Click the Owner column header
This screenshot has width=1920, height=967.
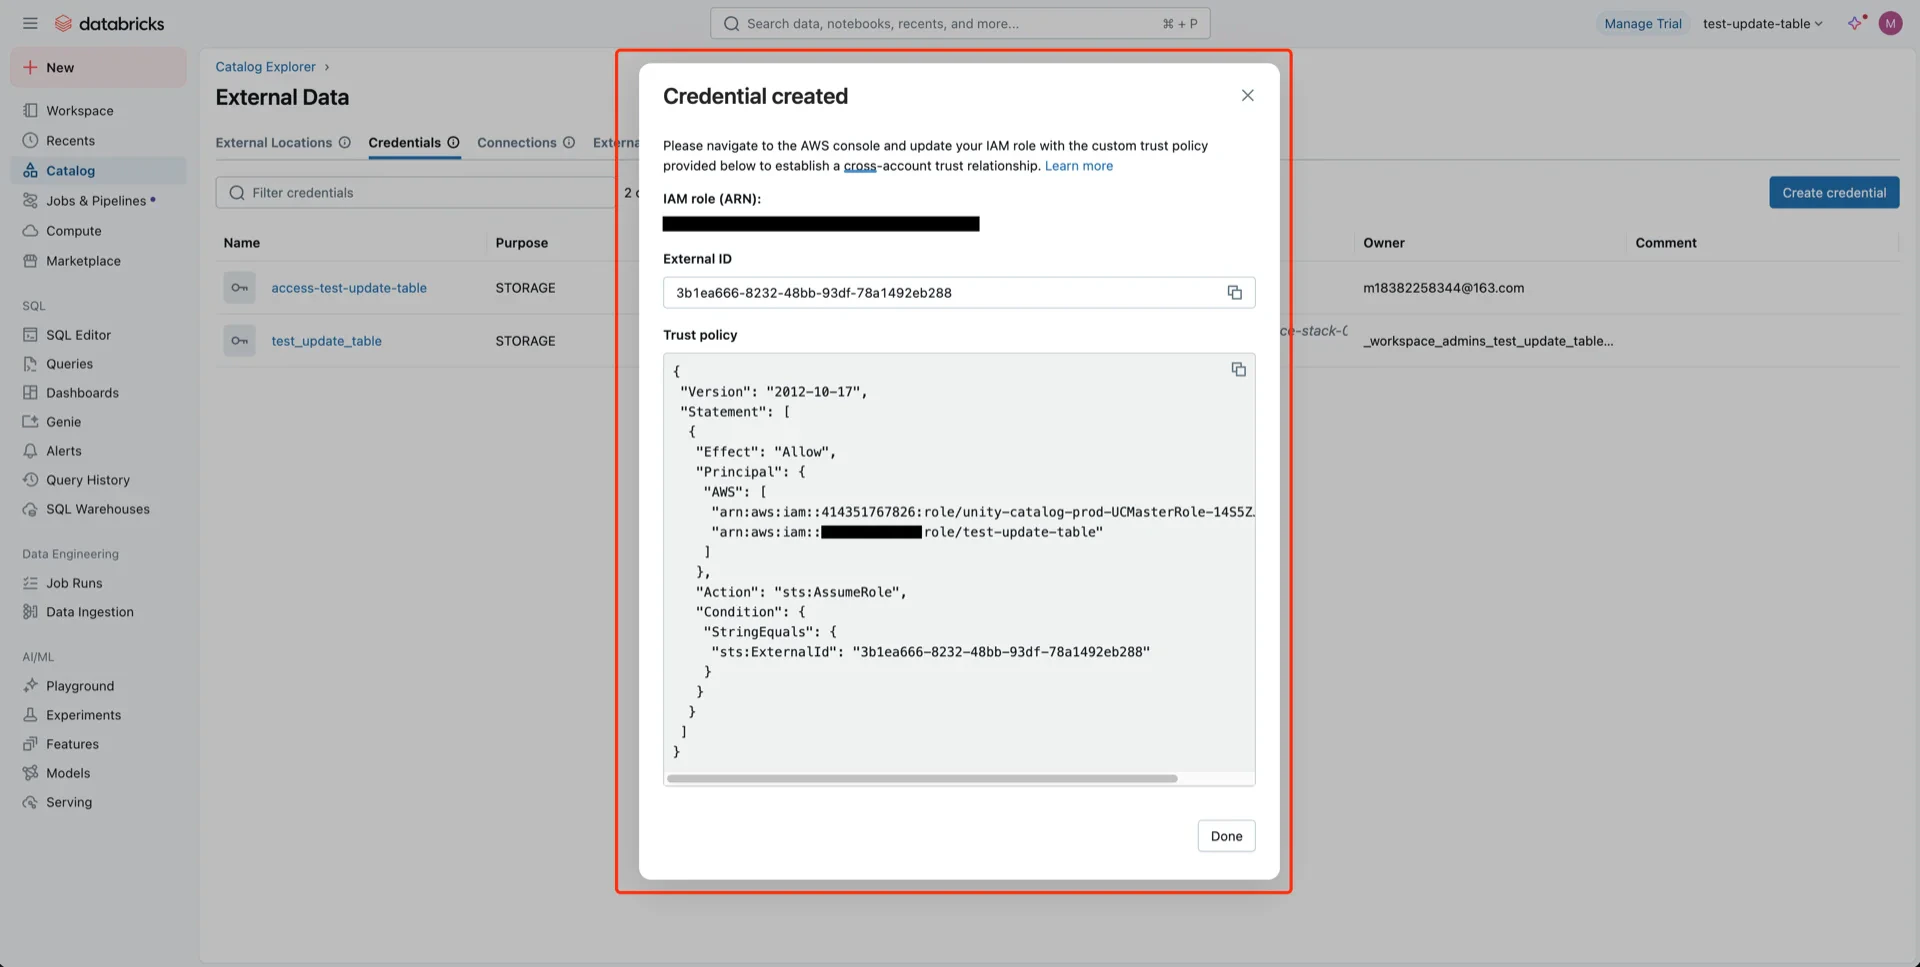(x=1384, y=243)
